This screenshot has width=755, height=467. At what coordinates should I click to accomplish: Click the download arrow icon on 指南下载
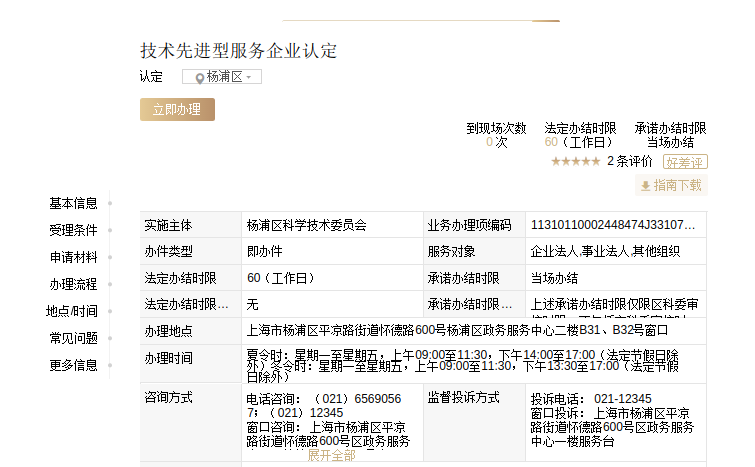click(x=646, y=186)
